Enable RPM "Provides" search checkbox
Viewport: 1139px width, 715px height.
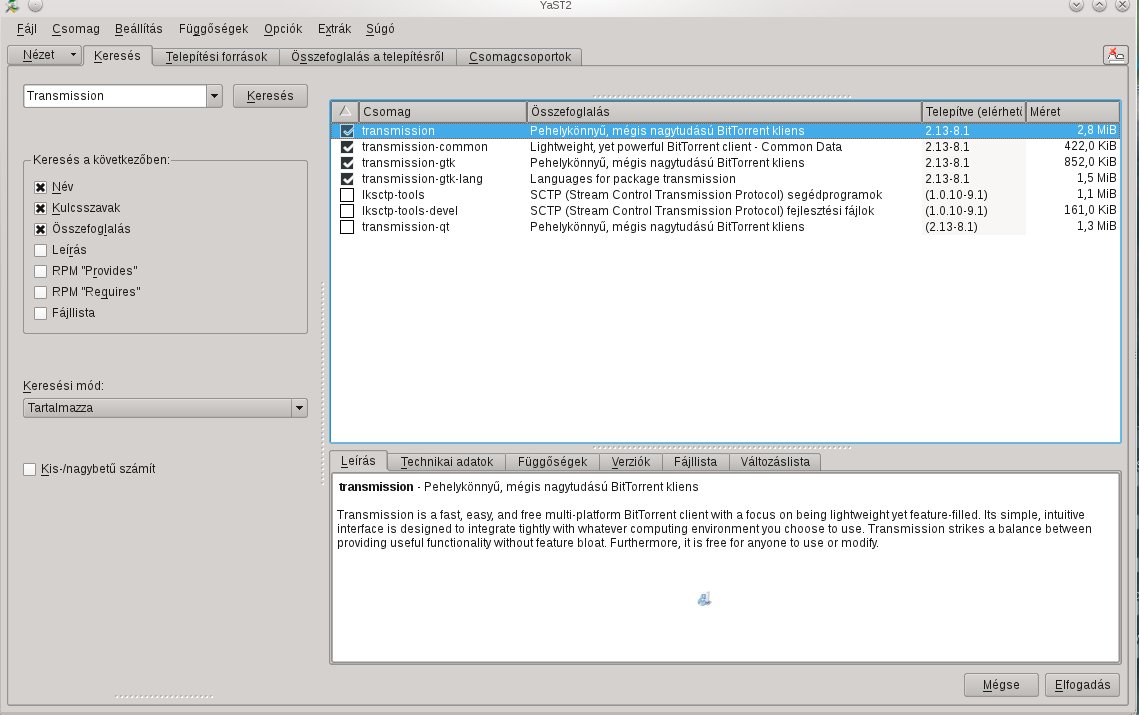tap(41, 272)
